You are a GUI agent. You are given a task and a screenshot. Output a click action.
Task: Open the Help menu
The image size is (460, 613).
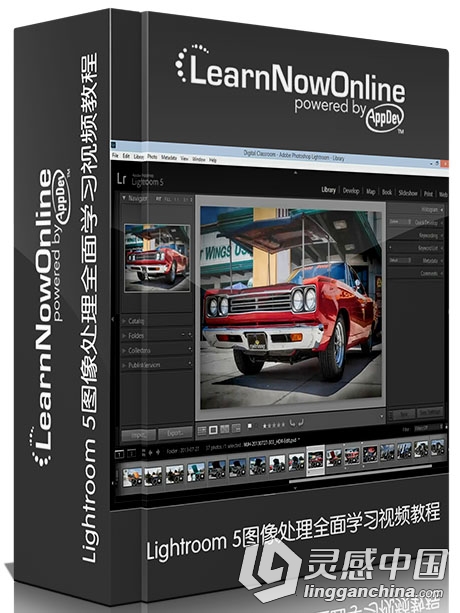[213, 160]
